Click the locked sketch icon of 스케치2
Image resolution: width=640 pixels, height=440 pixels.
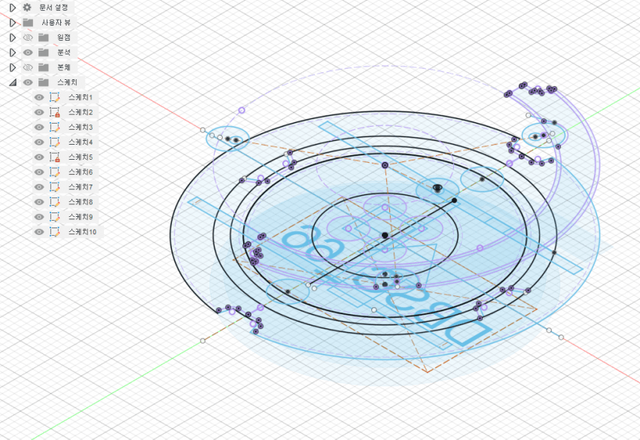[x=55, y=112]
